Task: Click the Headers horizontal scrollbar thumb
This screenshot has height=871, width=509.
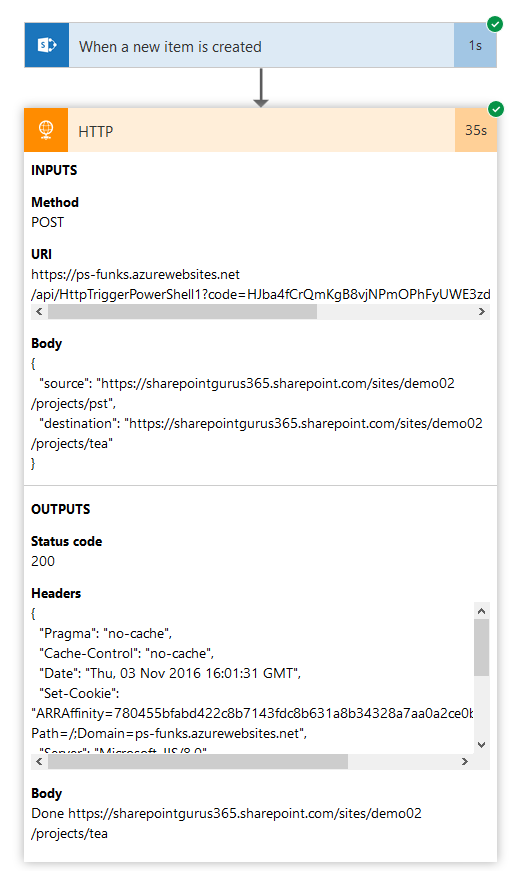Action: pyautogui.click(x=198, y=762)
